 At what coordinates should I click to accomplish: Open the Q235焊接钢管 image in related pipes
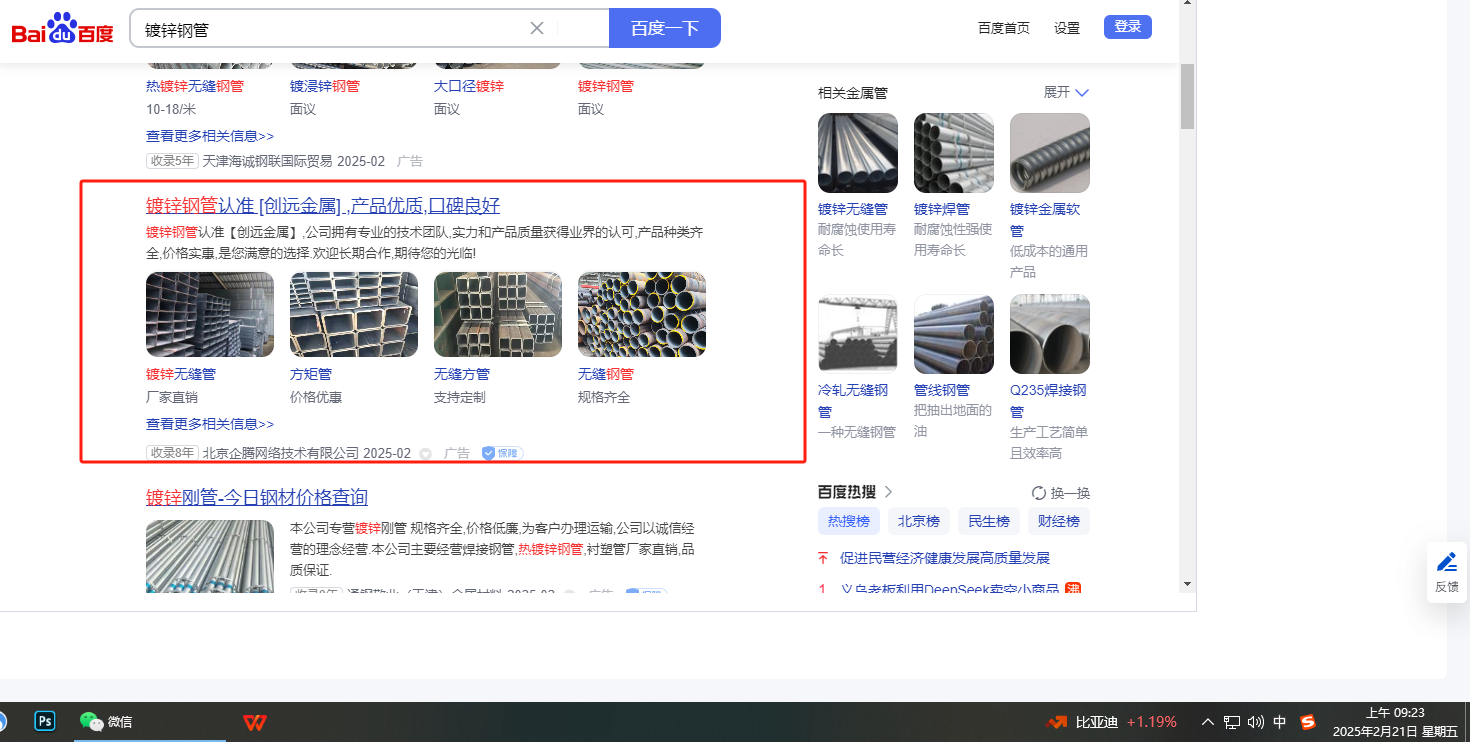click(1050, 334)
